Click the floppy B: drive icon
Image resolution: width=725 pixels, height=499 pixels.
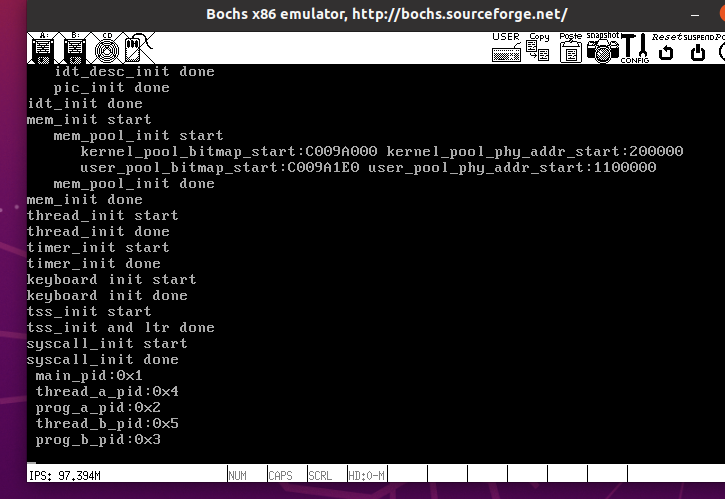point(75,48)
